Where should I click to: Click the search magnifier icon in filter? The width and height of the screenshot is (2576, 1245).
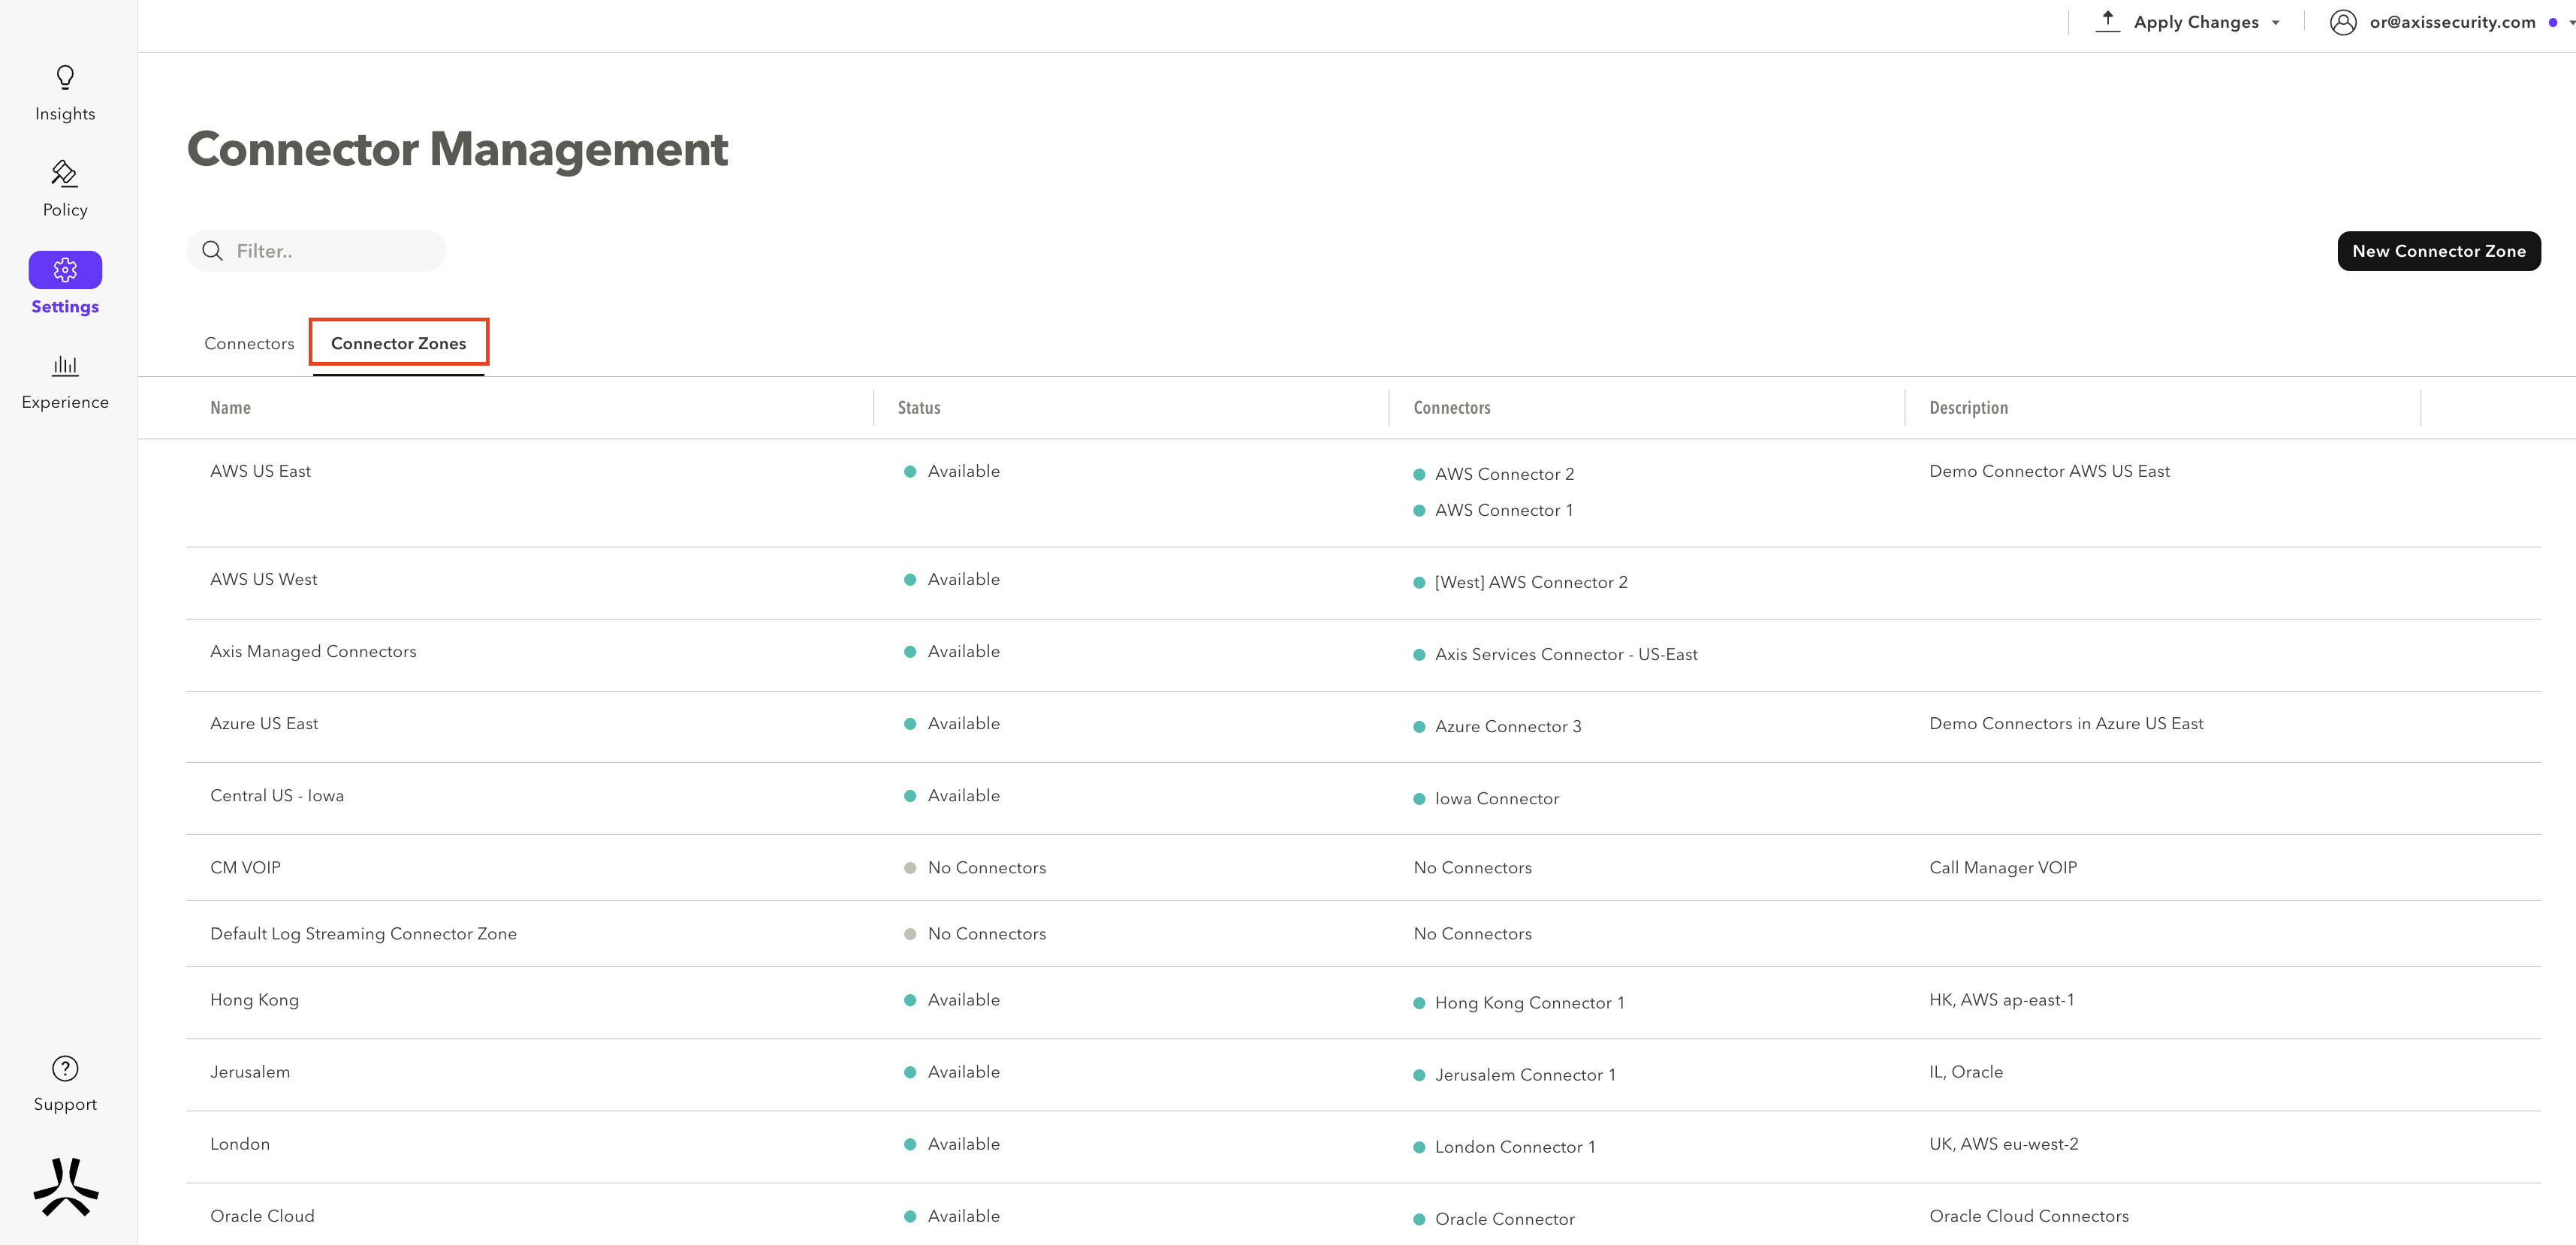(212, 251)
